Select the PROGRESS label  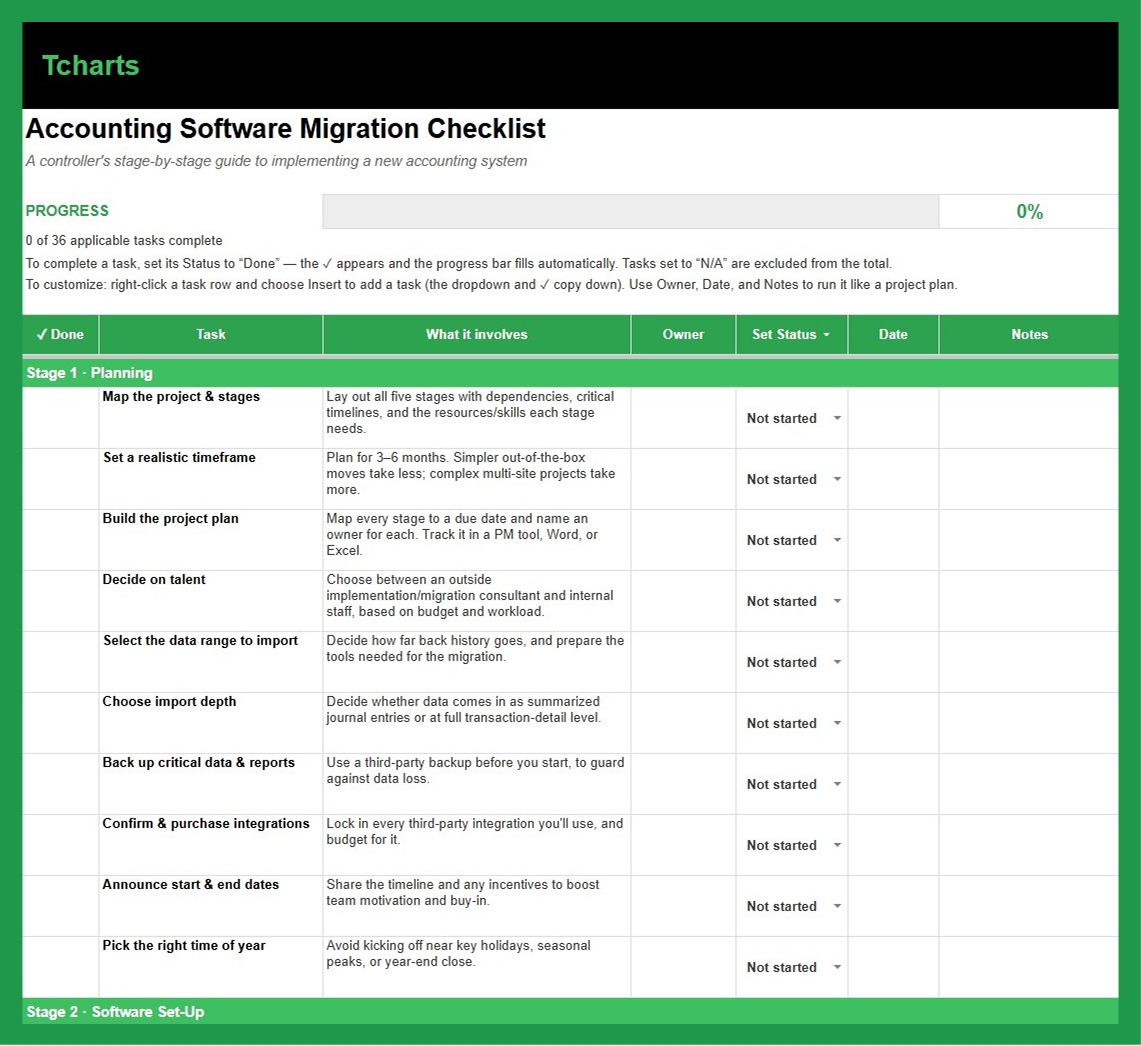click(67, 211)
